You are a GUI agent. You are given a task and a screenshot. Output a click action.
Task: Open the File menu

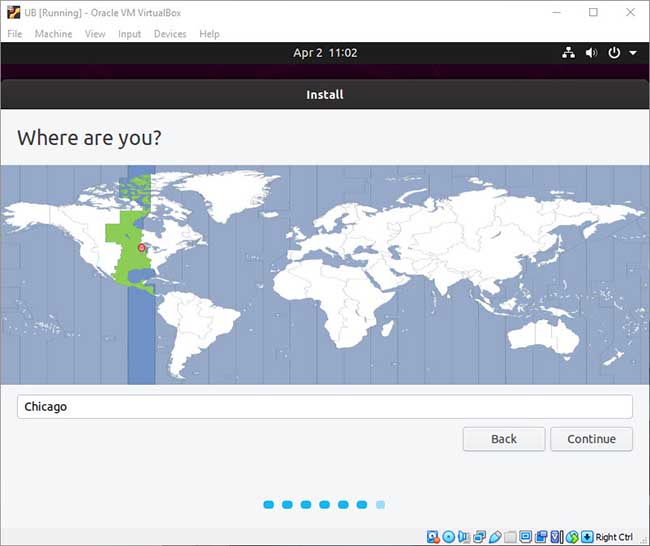(x=15, y=34)
